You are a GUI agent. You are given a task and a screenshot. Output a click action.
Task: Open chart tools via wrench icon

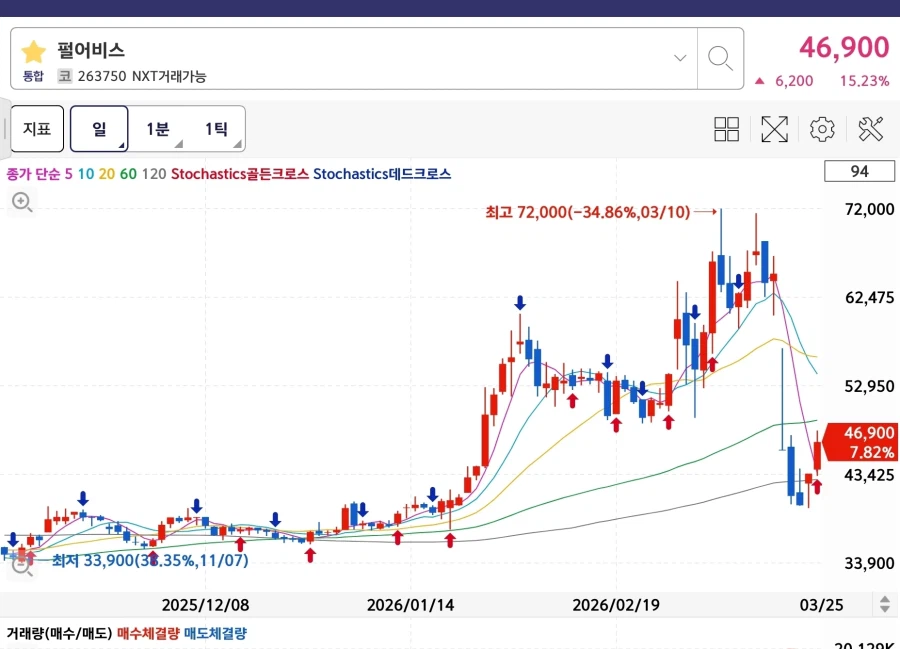[868, 128]
